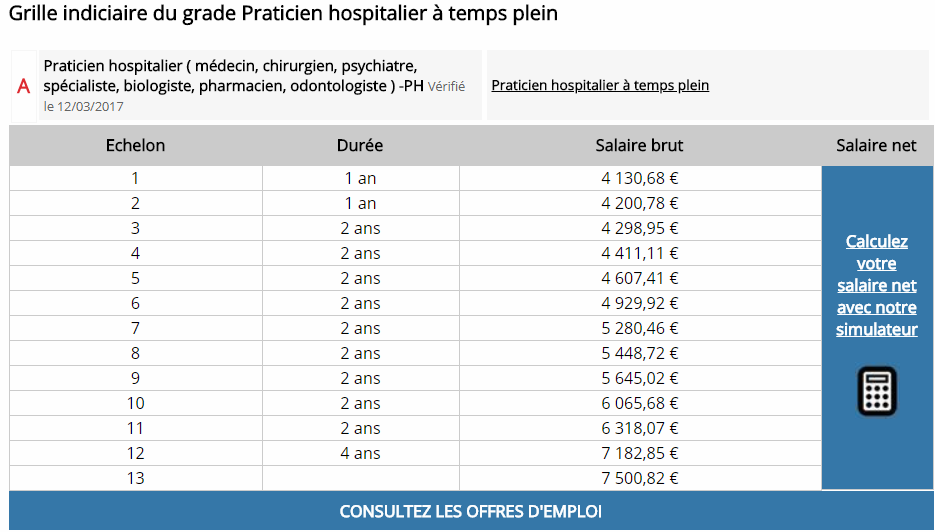Screen dimensions: 935x532
Task: Click the Salaire net column header
Action: pos(876,145)
